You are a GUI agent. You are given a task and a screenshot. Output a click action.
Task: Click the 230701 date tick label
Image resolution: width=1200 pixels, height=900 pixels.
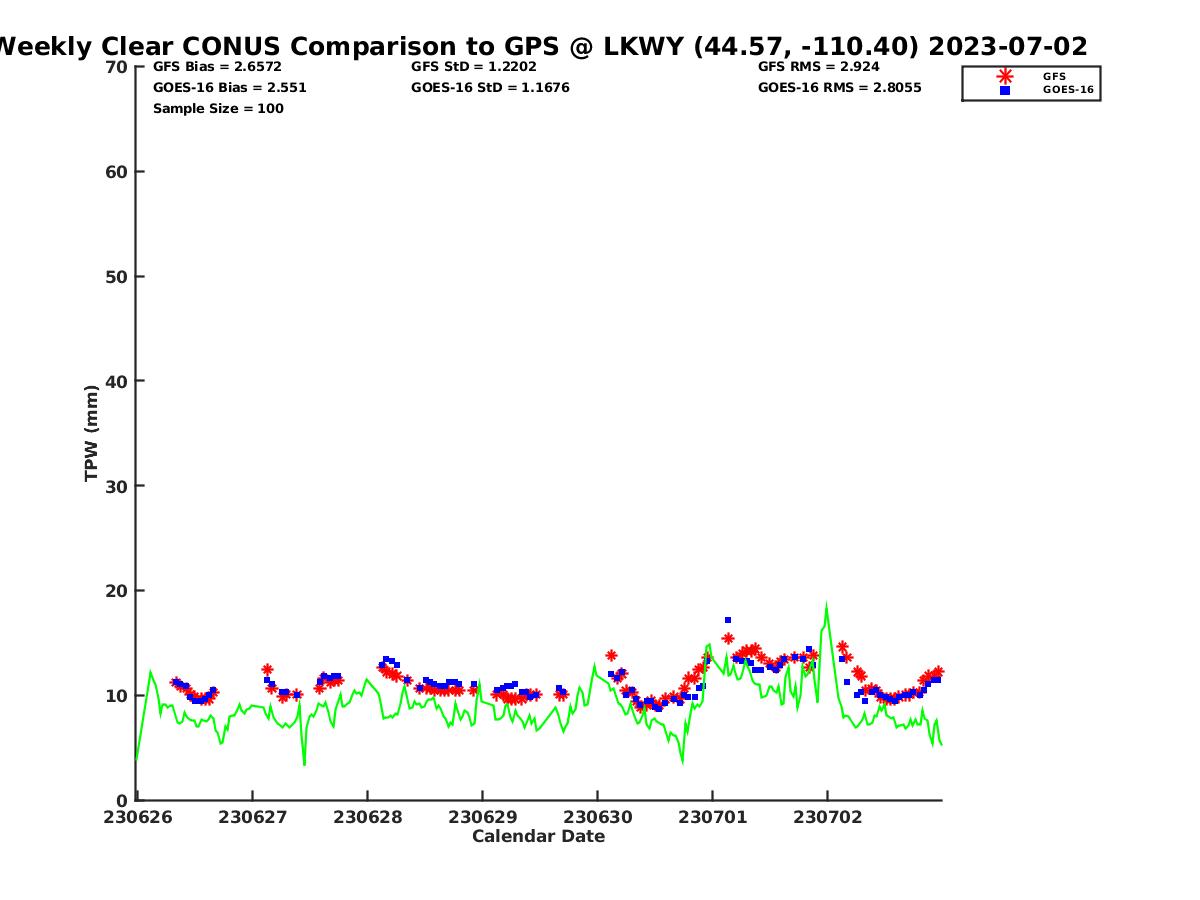point(712,817)
